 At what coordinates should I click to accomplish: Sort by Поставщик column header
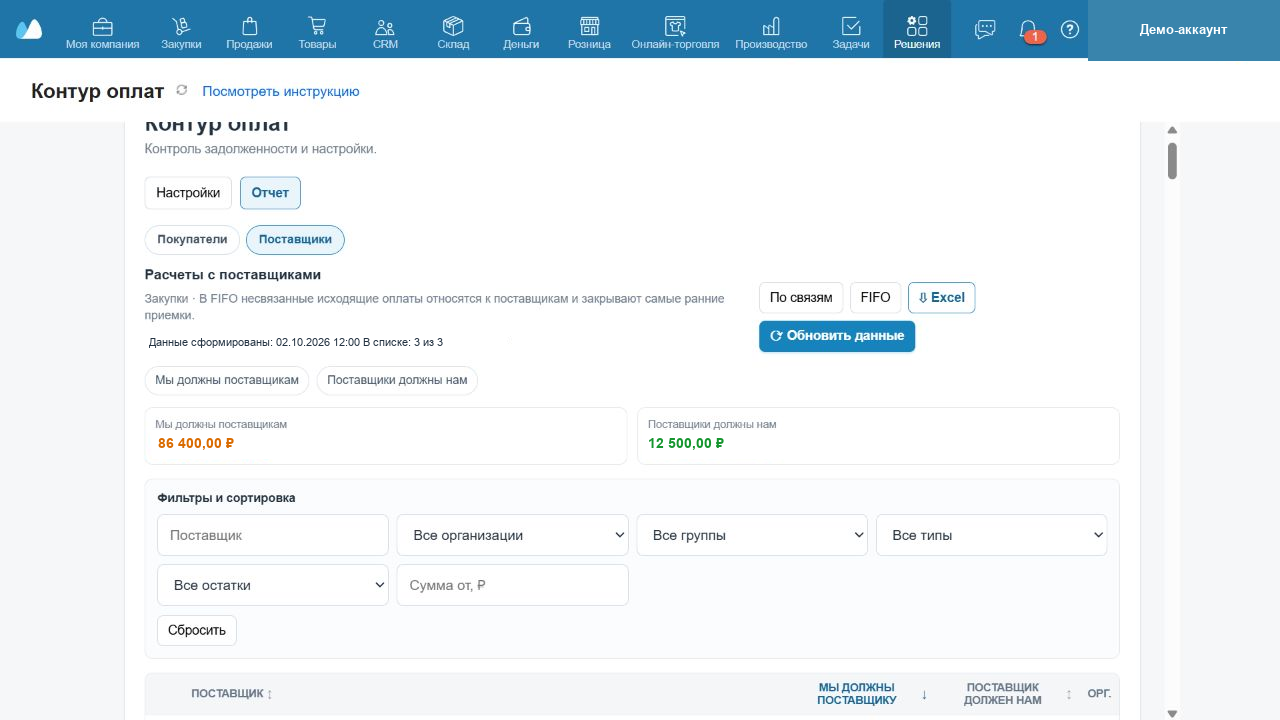click(232, 694)
